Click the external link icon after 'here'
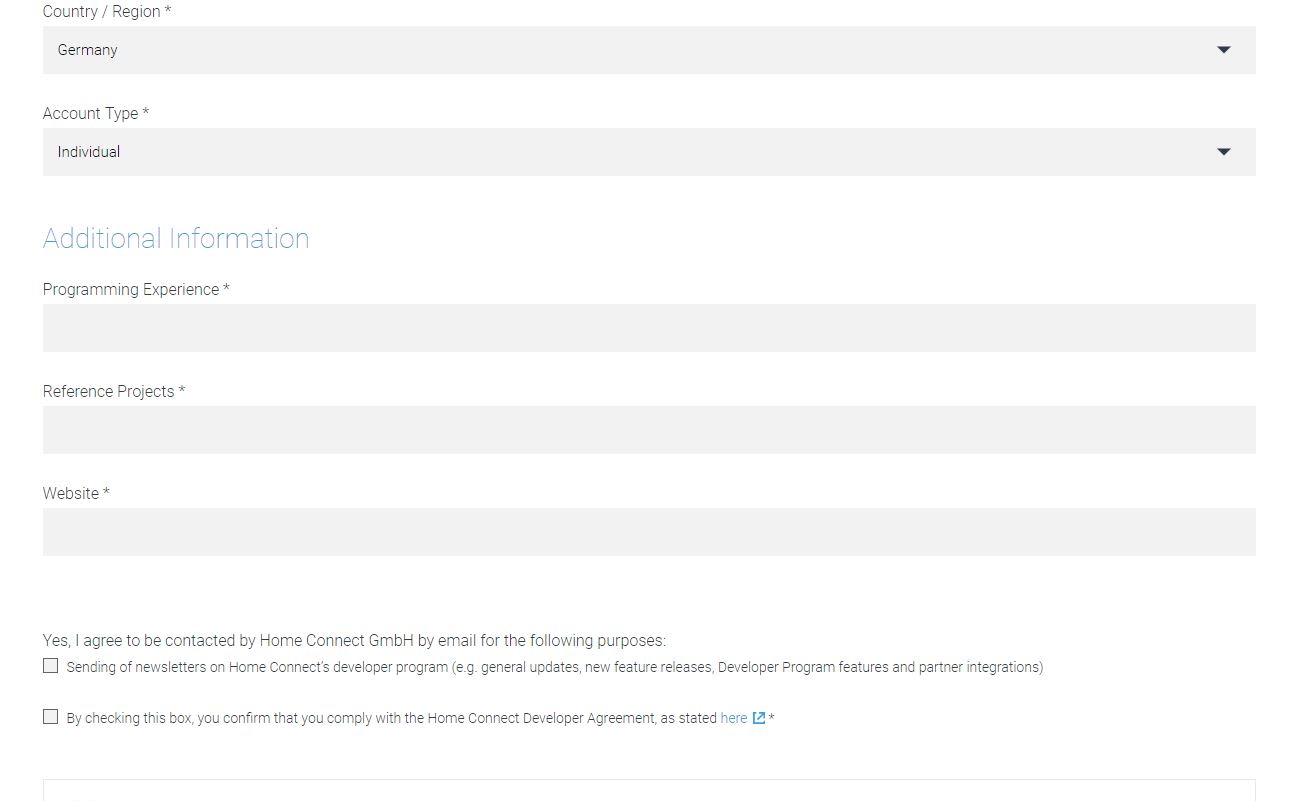This screenshot has height=801, width=1302. click(x=759, y=718)
